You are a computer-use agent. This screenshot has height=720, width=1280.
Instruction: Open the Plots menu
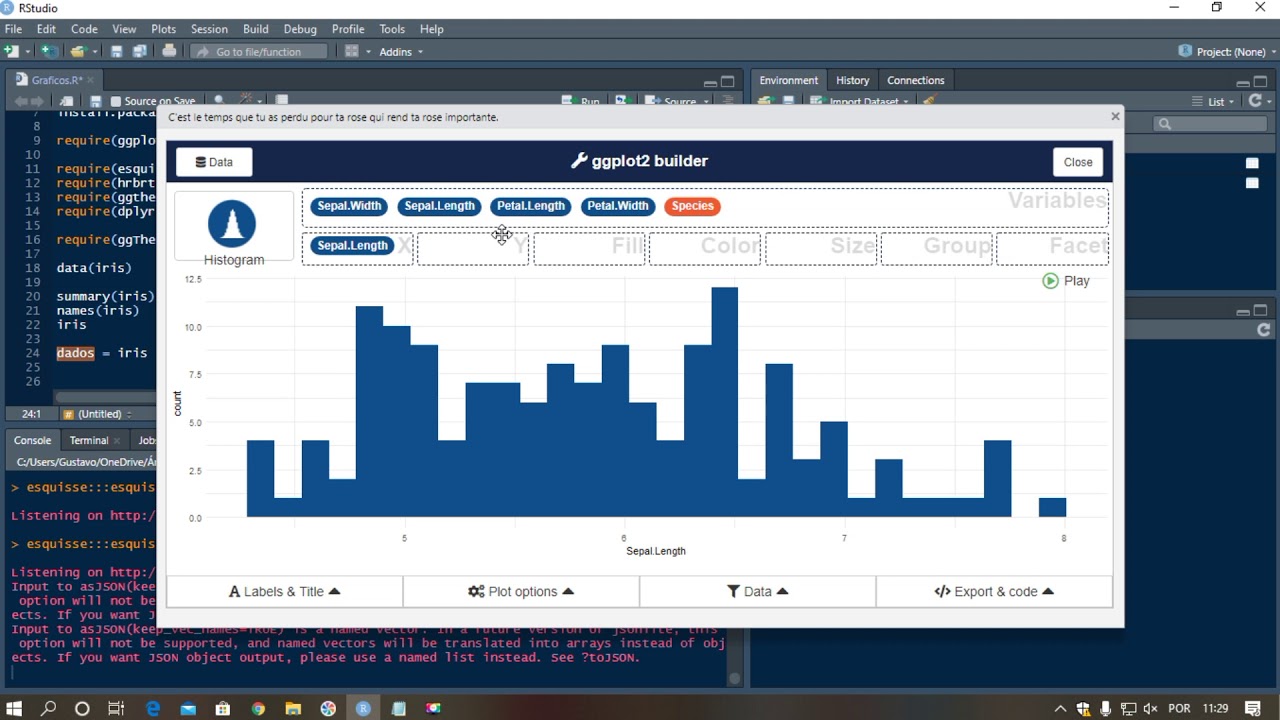point(163,29)
